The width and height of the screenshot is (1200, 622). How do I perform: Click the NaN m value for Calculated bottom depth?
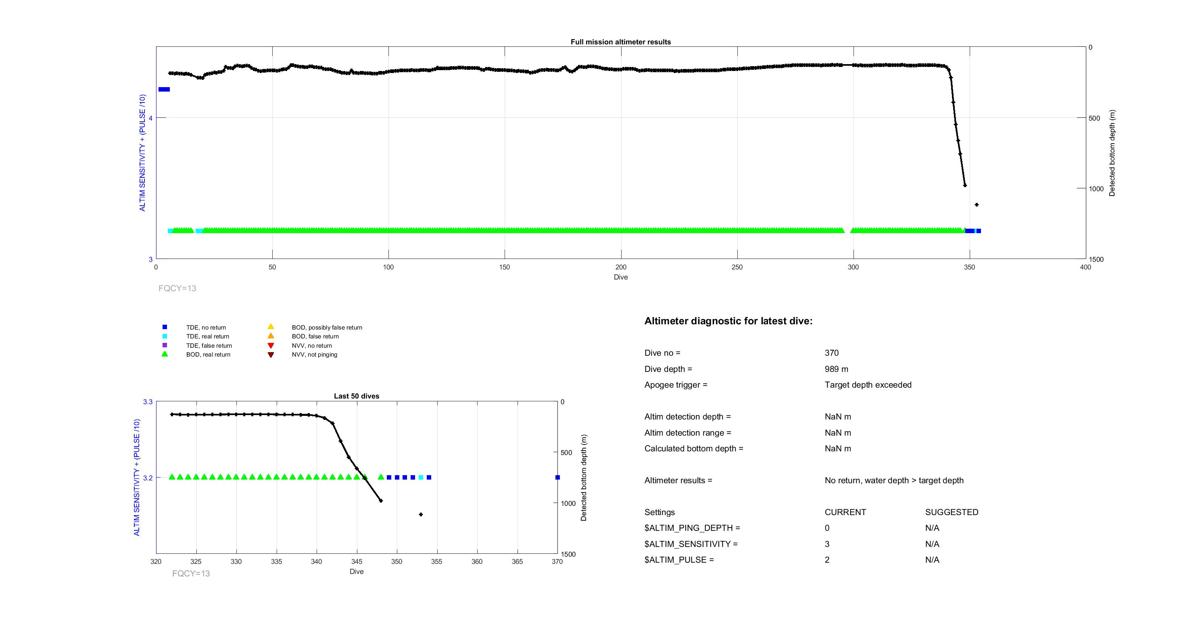(837, 449)
